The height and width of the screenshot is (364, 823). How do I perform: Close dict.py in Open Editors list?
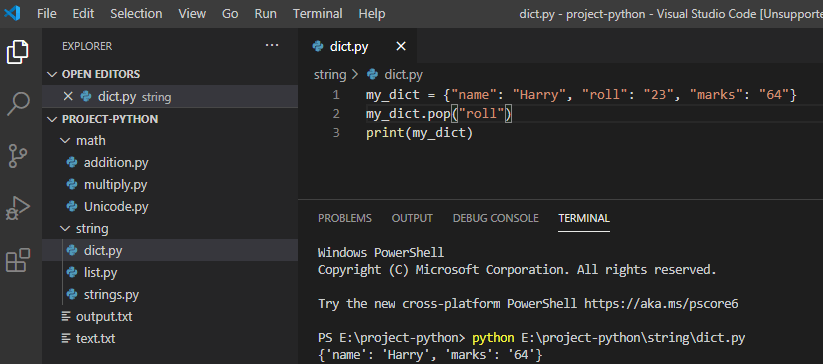pyautogui.click(x=67, y=97)
